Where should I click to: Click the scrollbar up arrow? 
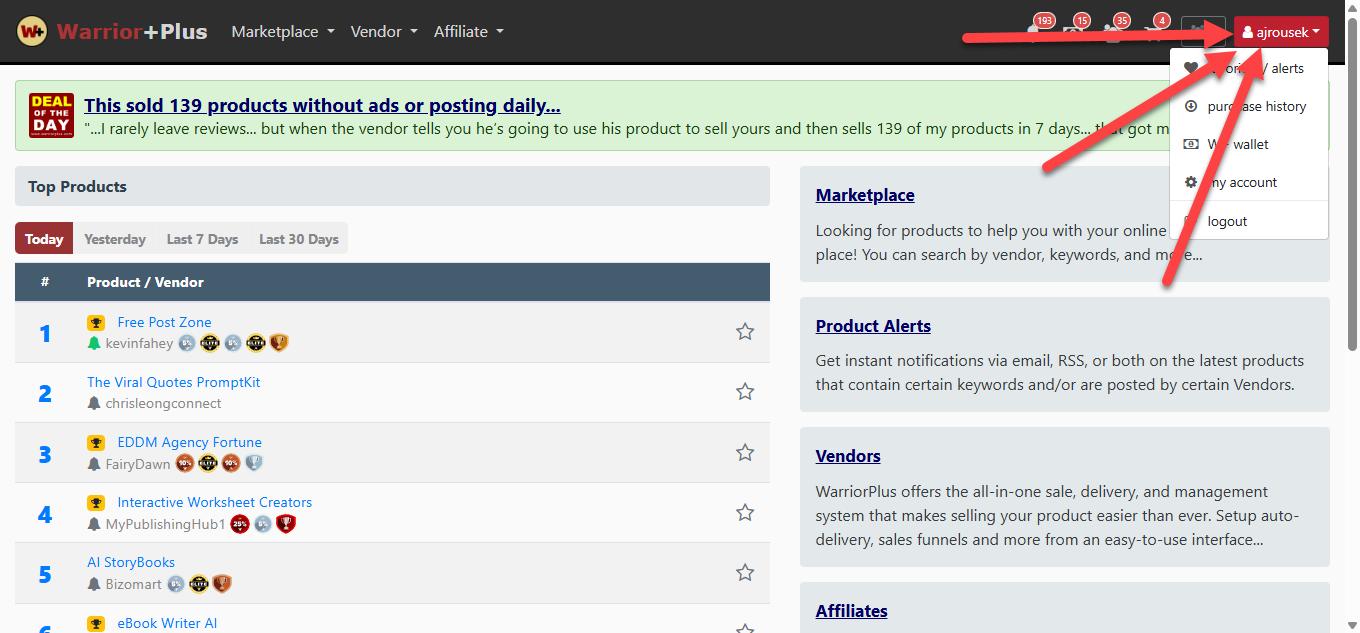[x=1352, y=8]
